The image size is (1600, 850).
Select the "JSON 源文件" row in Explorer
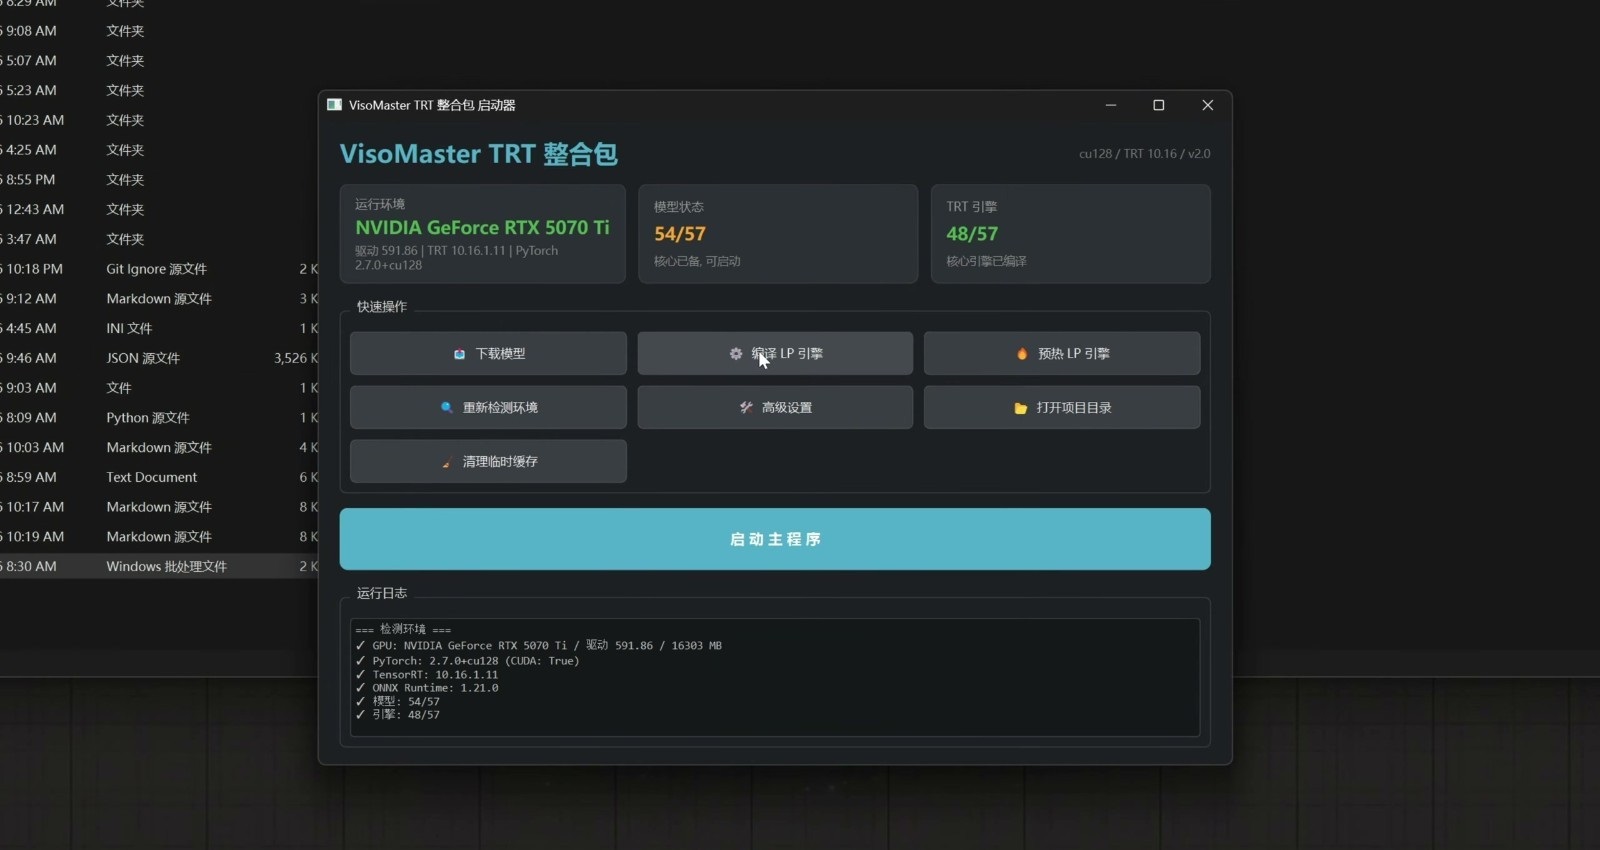pyautogui.click(x=159, y=358)
